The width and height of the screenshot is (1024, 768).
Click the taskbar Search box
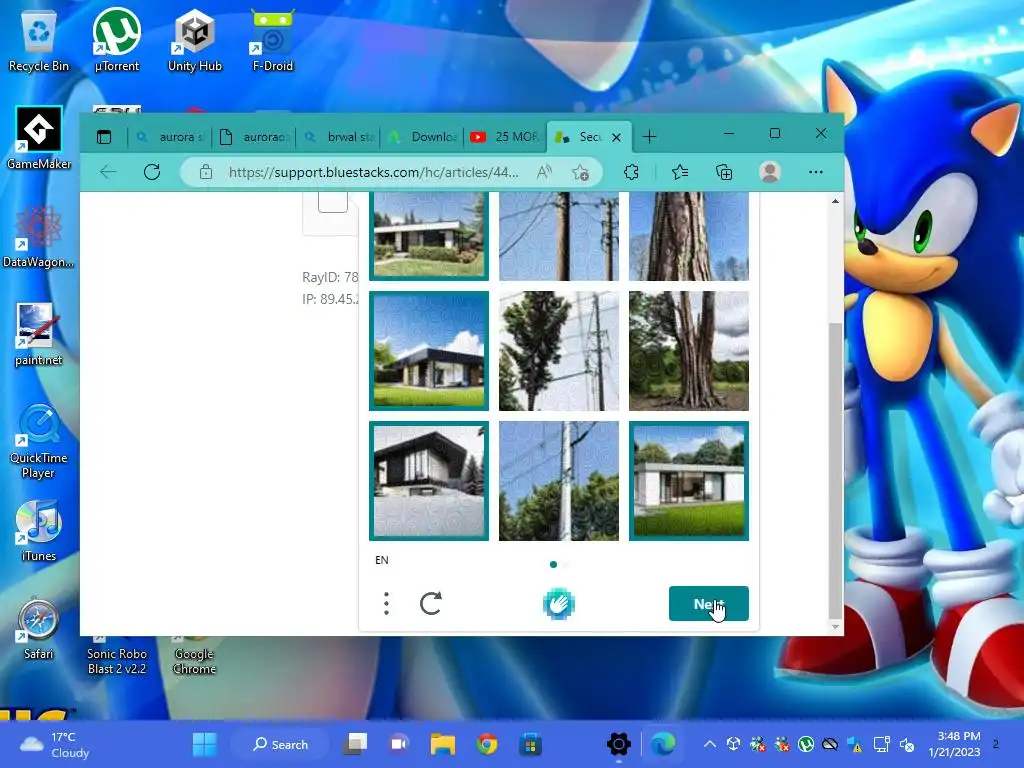tap(281, 744)
